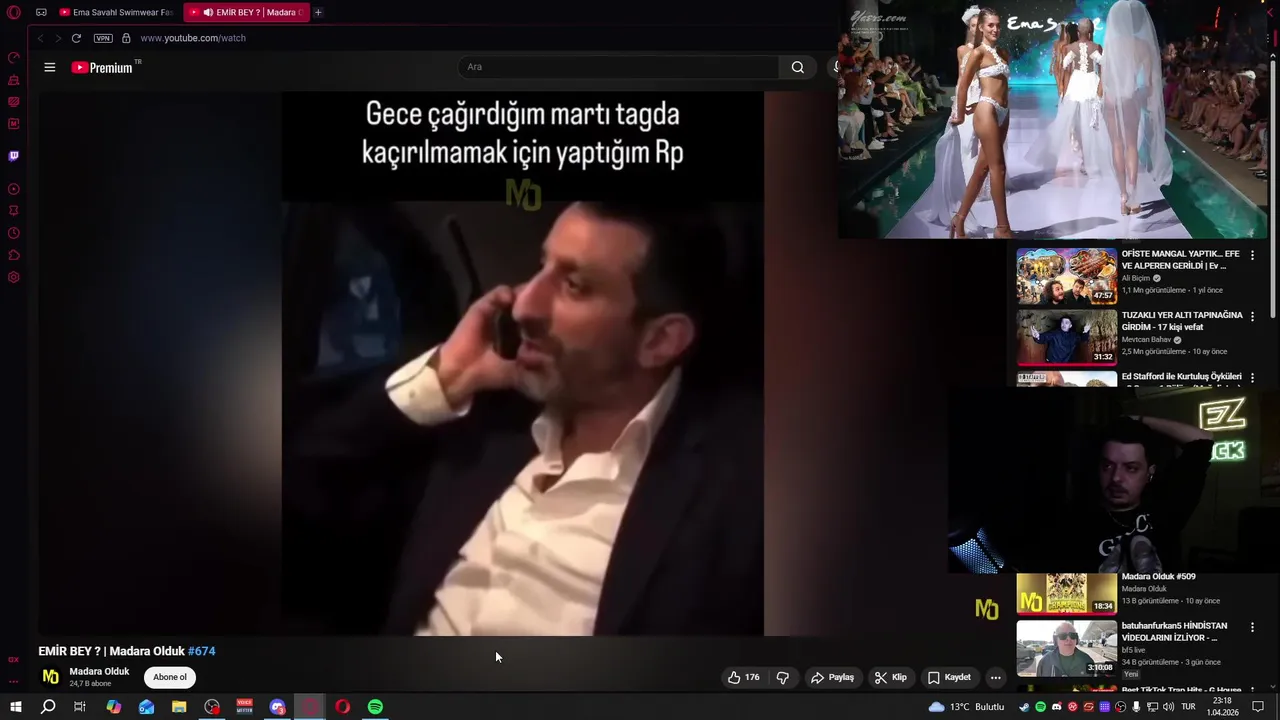Mute tab via speaker icon on EMİR BEY tab
The width and height of the screenshot is (1280, 720).
point(208,12)
